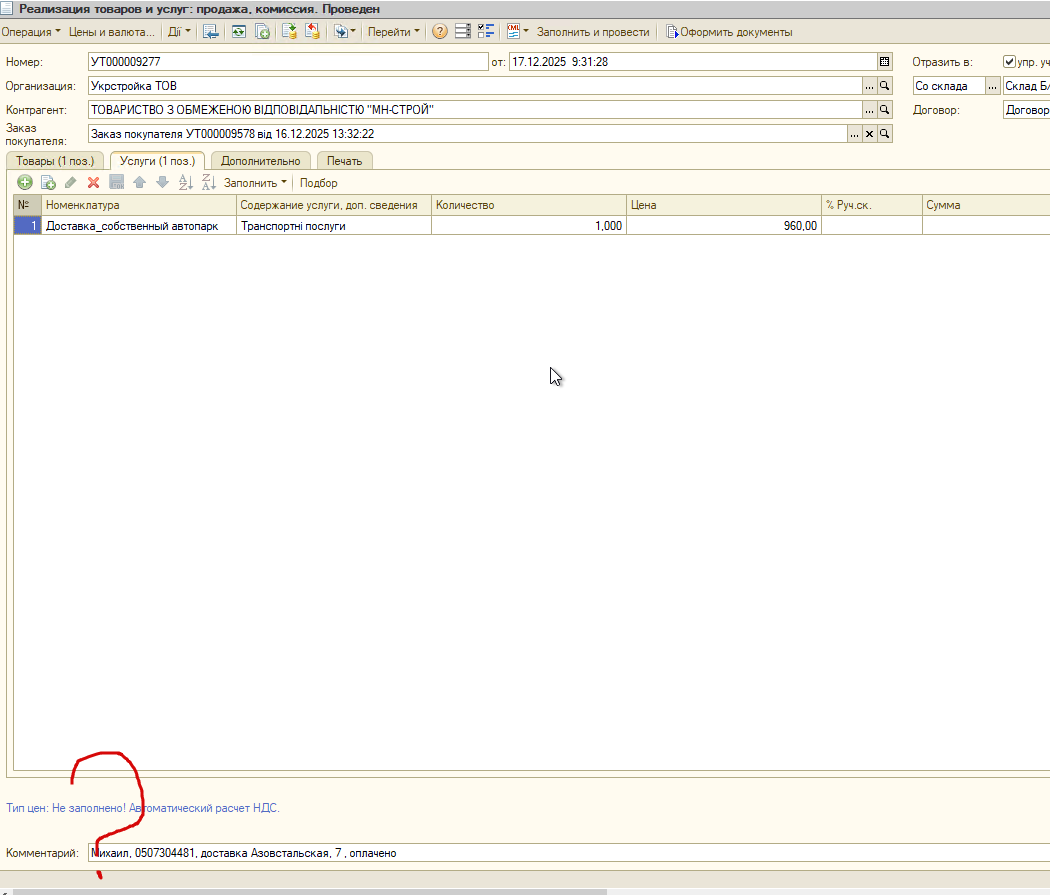Click the finish editing disk icon in the table toolbar
This screenshot has height=895, width=1050.
(117, 182)
